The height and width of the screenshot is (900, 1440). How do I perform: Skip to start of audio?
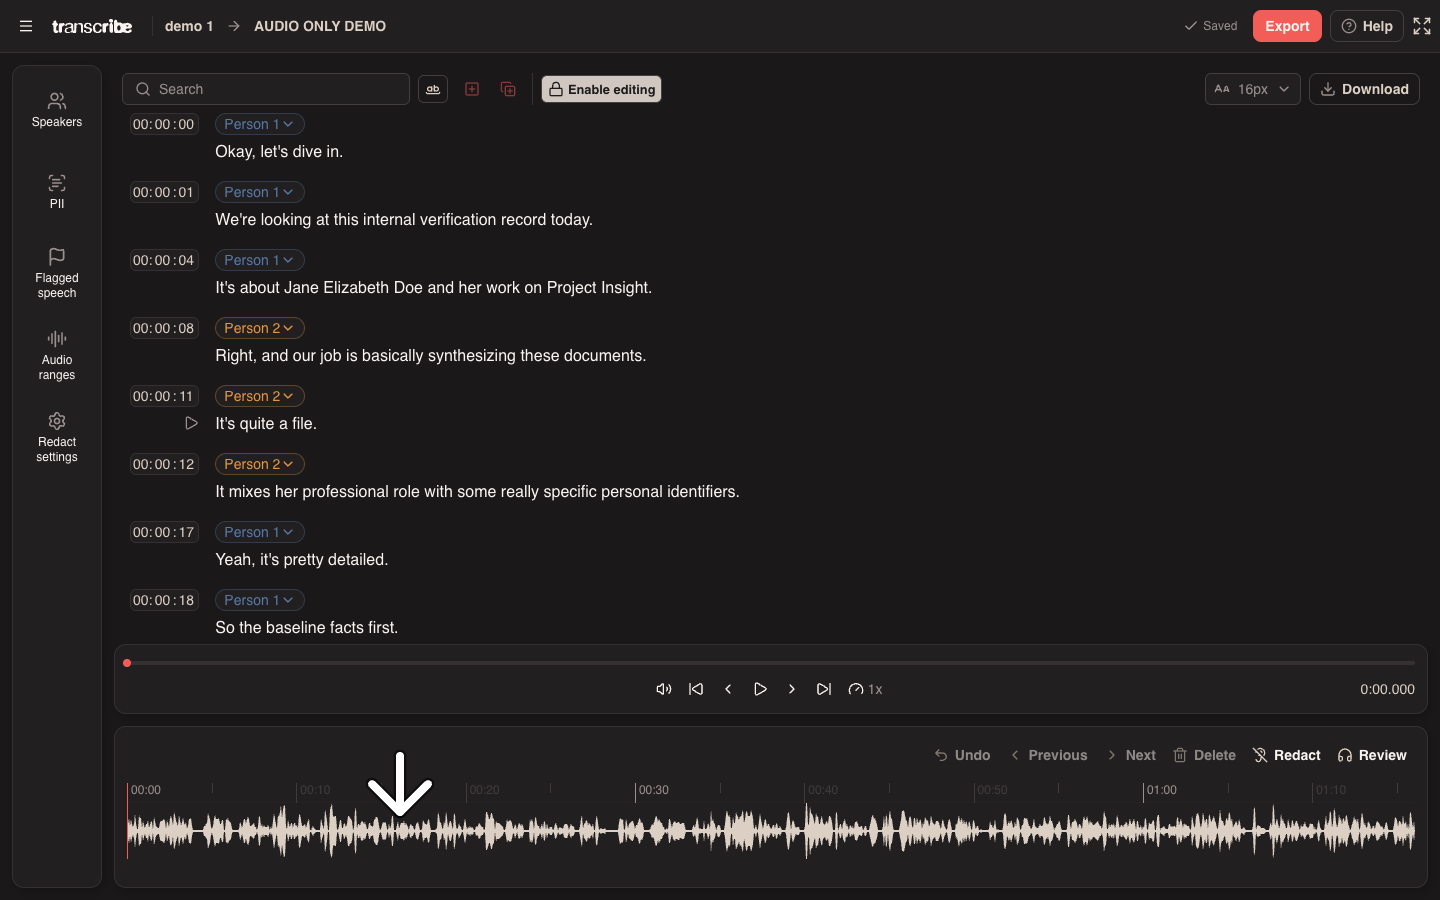point(696,689)
